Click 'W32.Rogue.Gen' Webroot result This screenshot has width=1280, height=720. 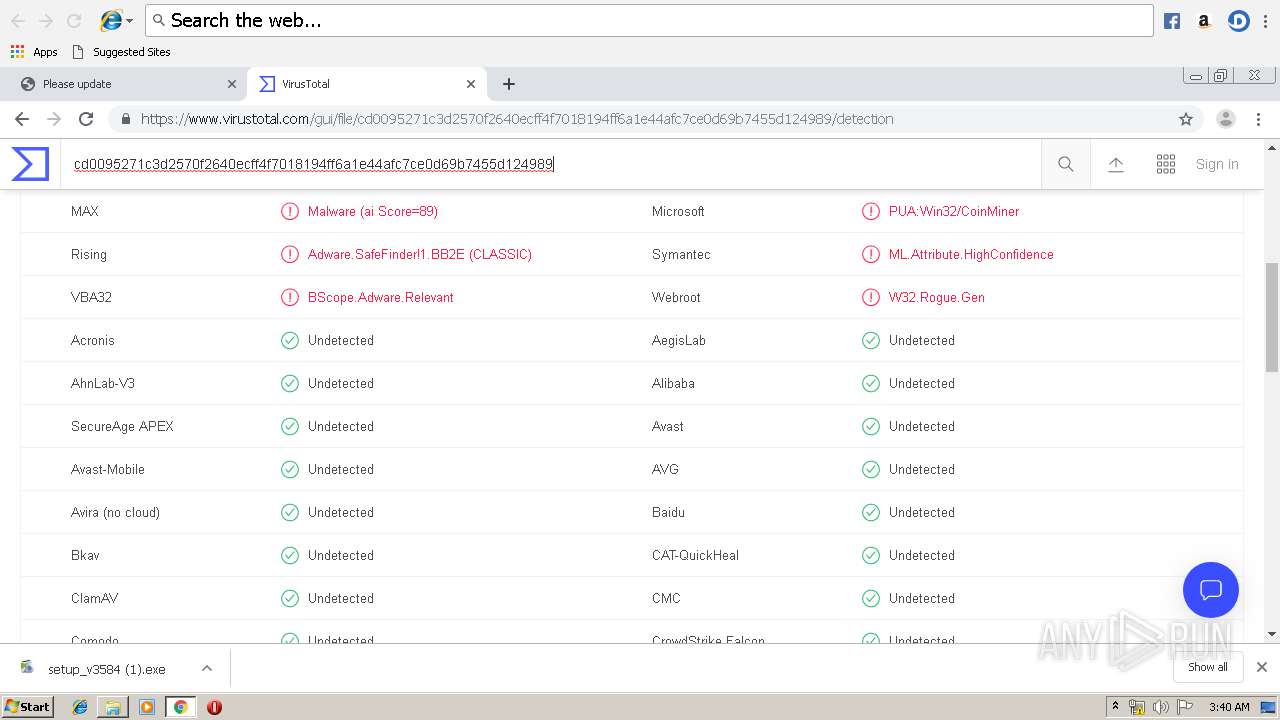point(937,297)
